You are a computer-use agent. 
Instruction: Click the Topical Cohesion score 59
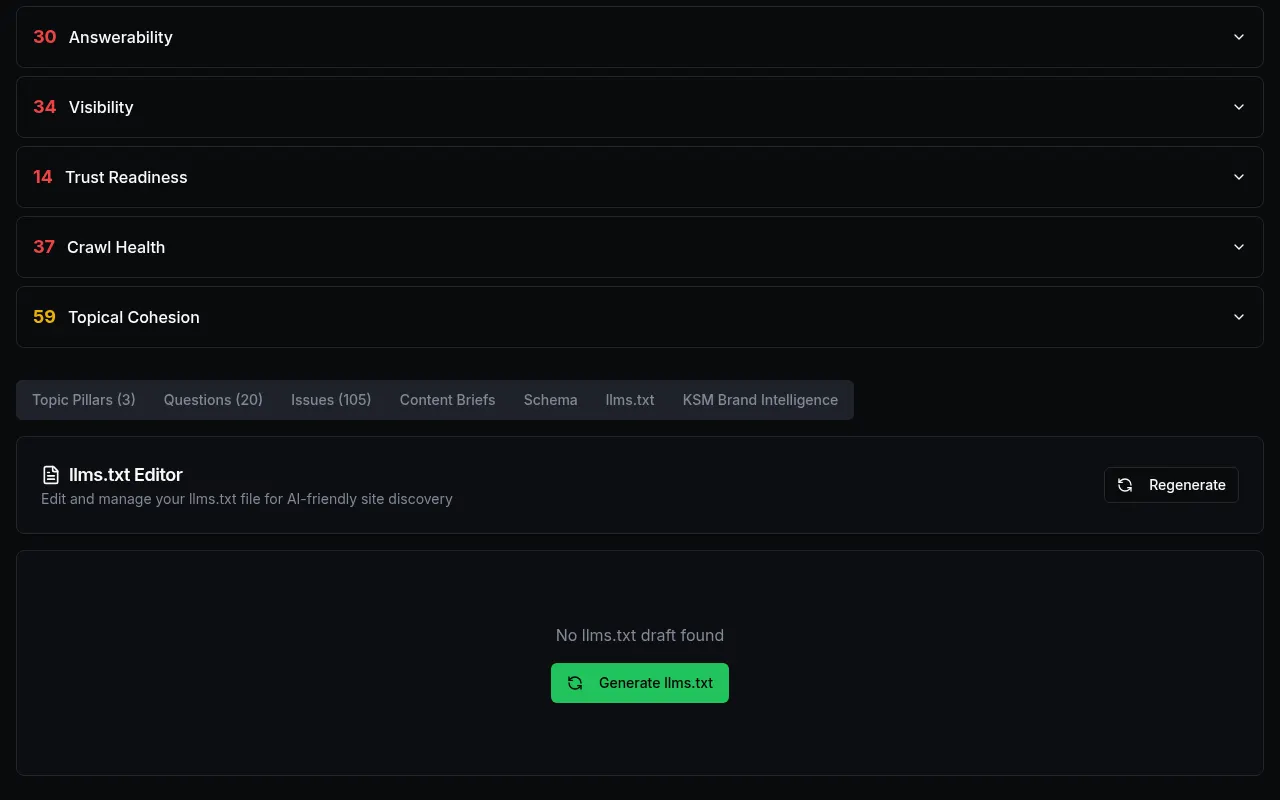45,317
